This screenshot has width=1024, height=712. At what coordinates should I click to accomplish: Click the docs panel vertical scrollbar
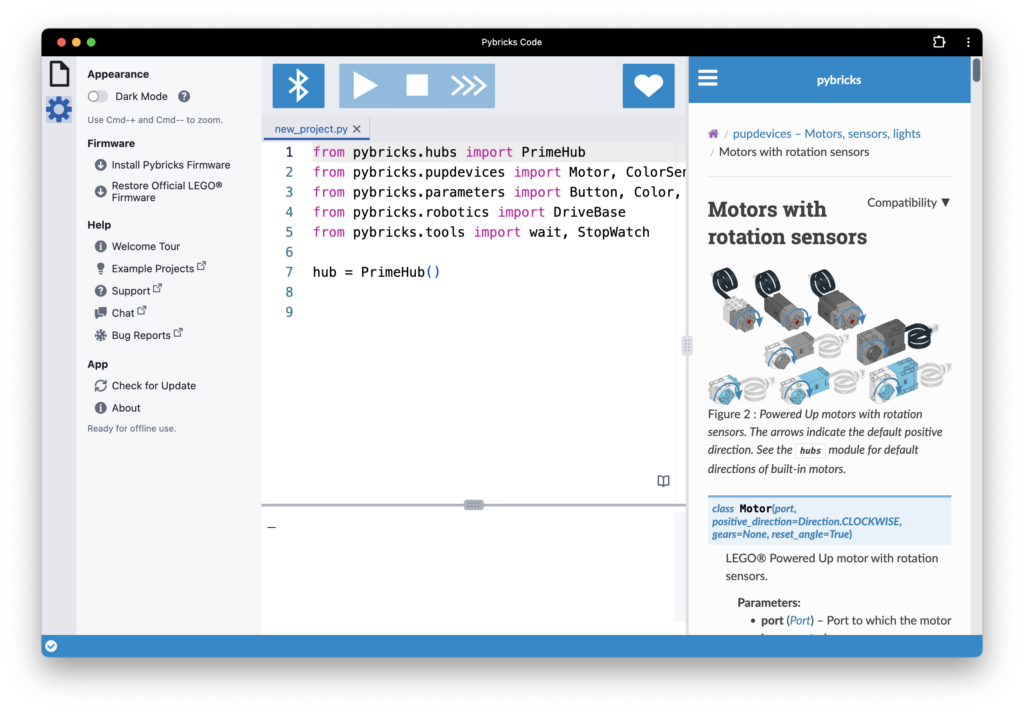[976, 71]
